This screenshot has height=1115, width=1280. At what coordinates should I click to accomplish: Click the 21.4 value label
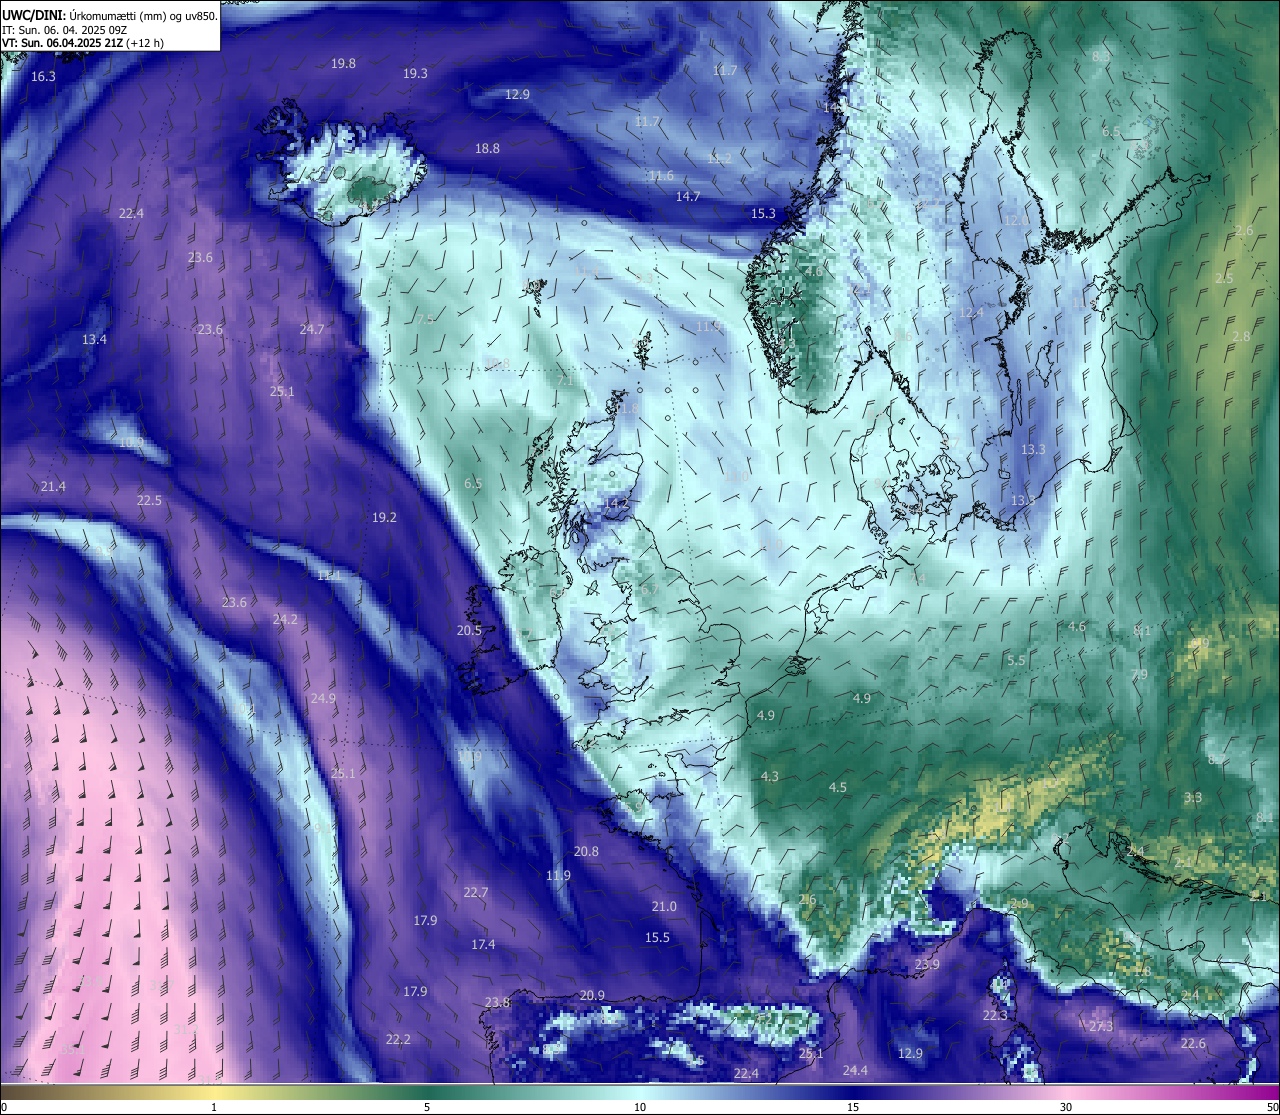[53, 487]
